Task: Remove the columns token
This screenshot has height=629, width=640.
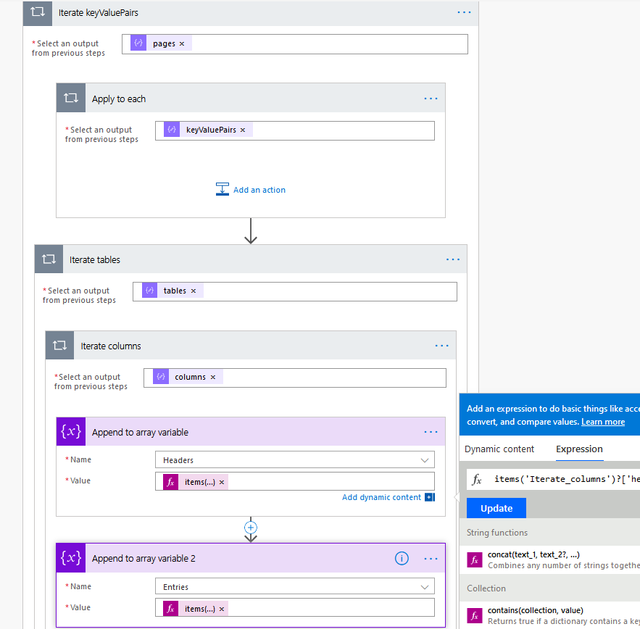Action: coord(213,377)
